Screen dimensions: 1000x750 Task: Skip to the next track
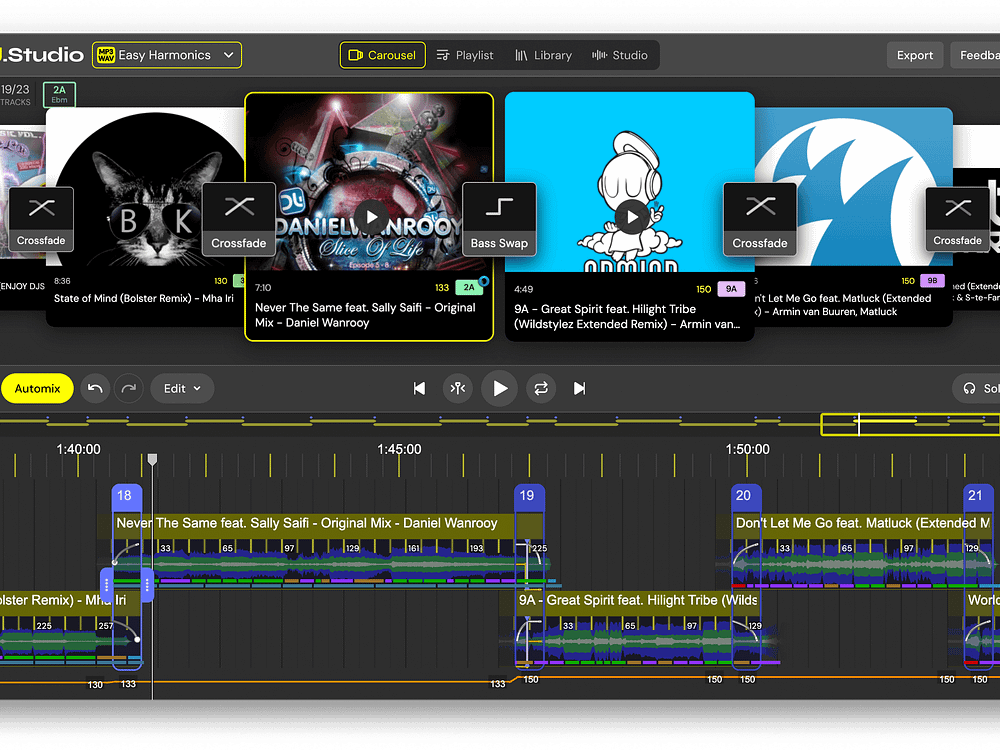[579, 388]
